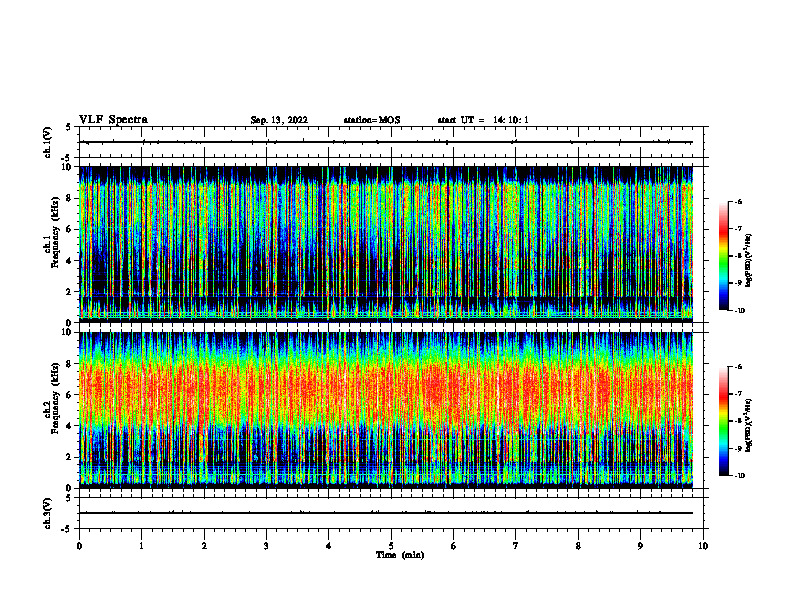The height and width of the screenshot is (612, 792).
Task: Click the "-10" label on ch.1 color bar
Action: point(740,311)
